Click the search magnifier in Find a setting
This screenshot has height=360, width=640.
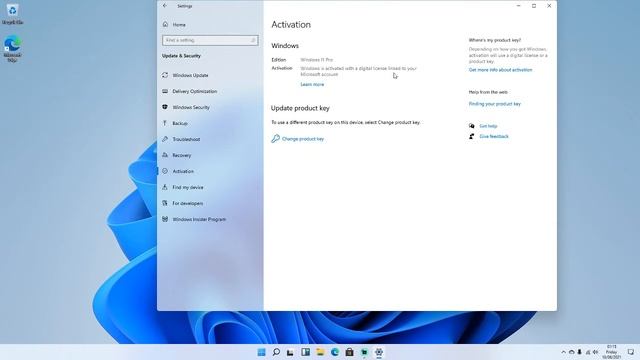(x=253, y=40)
